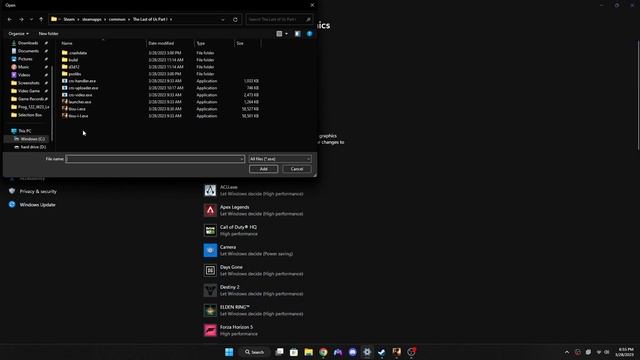Go forward in the Open dialog
This screenshot has width=640, height=360.
[21, 19]
